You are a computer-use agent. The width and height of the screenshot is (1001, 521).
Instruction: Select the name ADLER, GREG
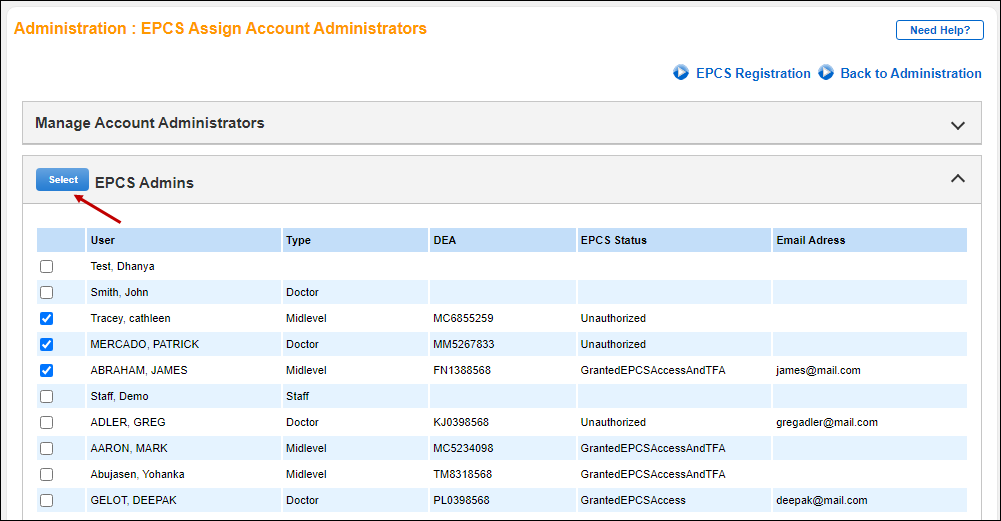click(128, 423)
